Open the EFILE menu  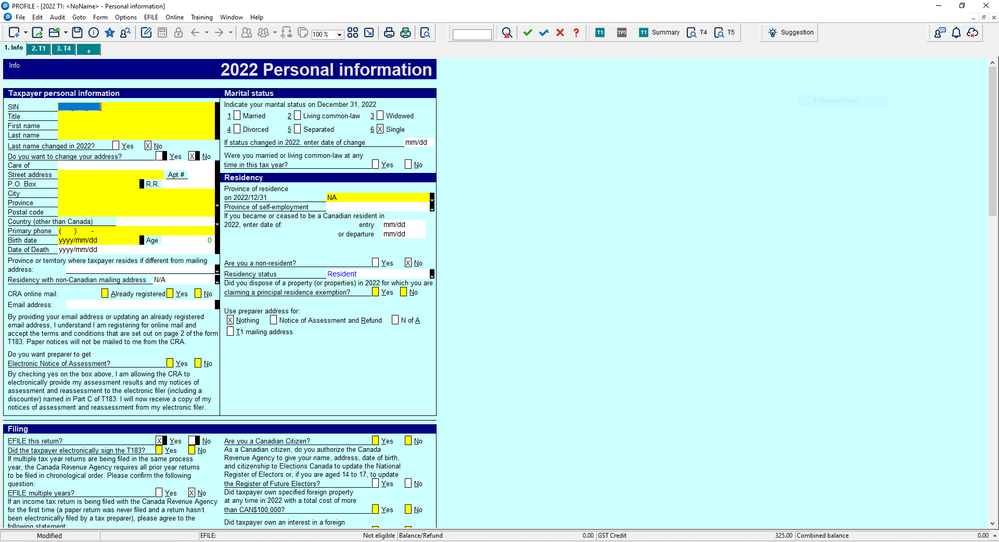(x=151, y=17)
